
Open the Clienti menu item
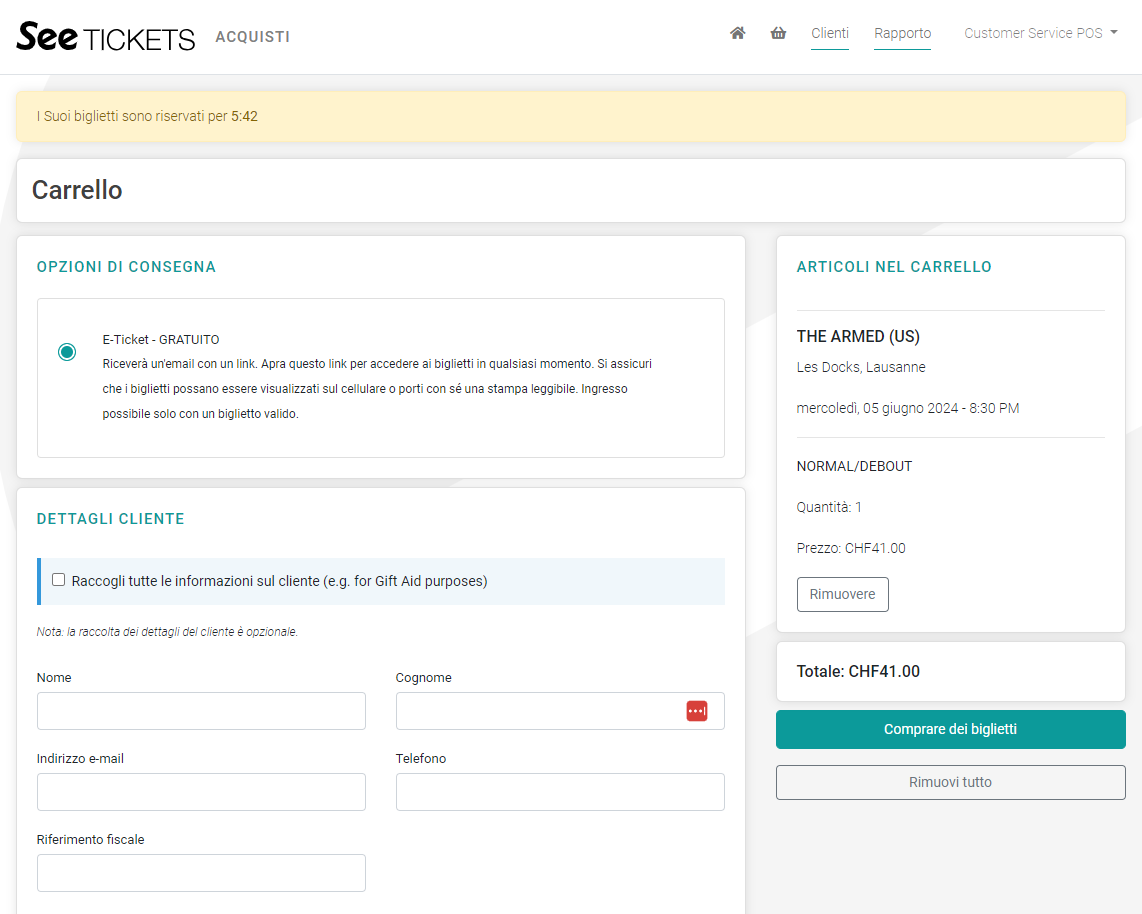(x=830, y=33)
